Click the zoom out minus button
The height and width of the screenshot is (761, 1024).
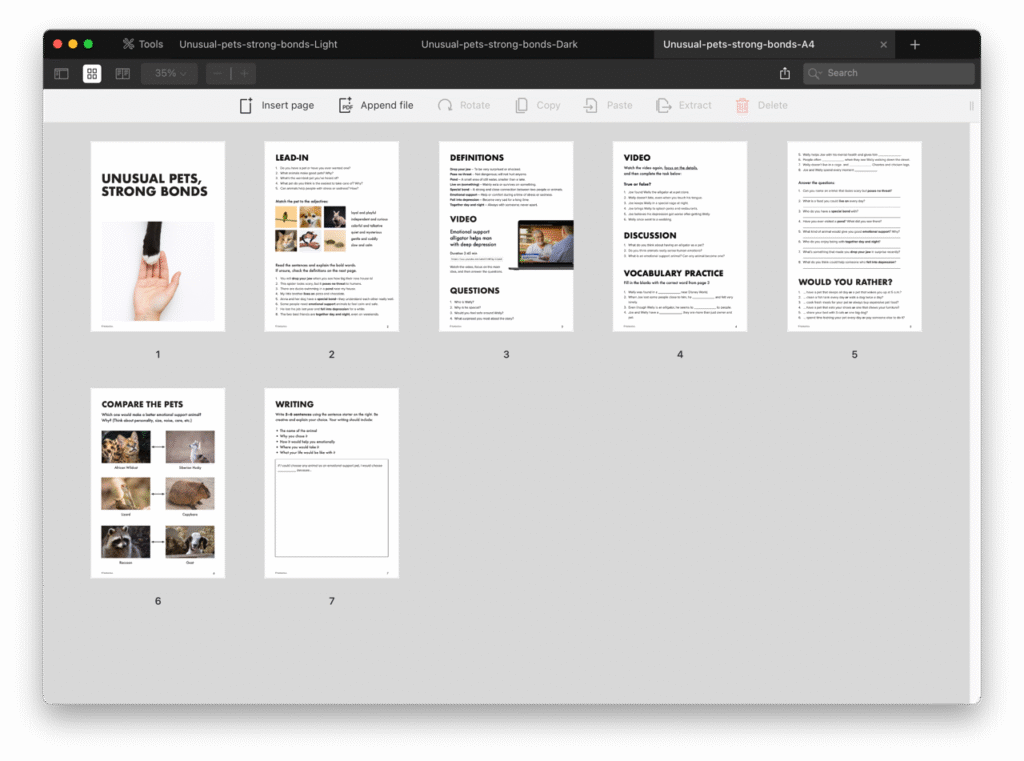219,73
